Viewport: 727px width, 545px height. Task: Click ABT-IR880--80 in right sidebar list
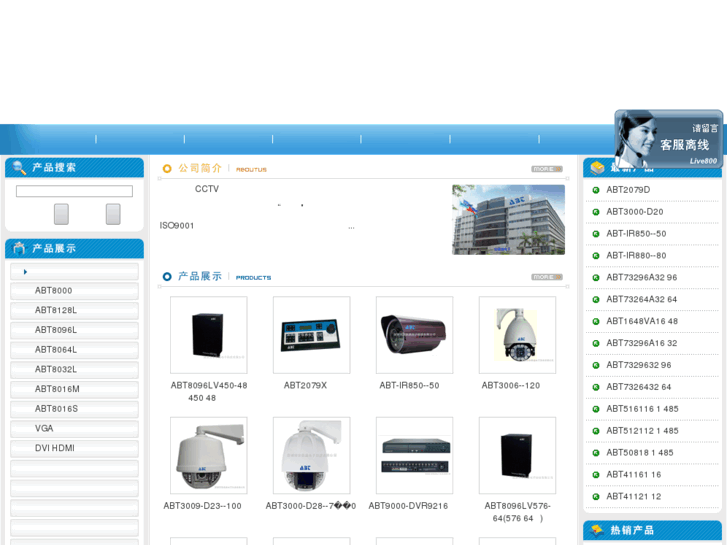(636, 256)
